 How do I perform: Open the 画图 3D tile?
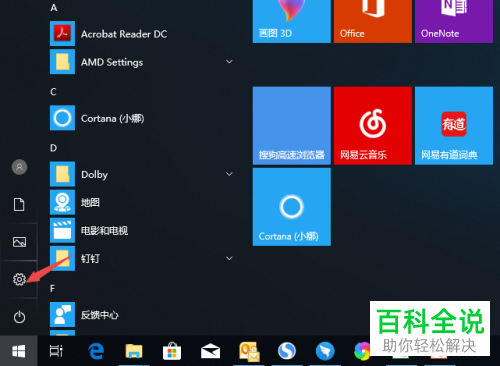292,21
